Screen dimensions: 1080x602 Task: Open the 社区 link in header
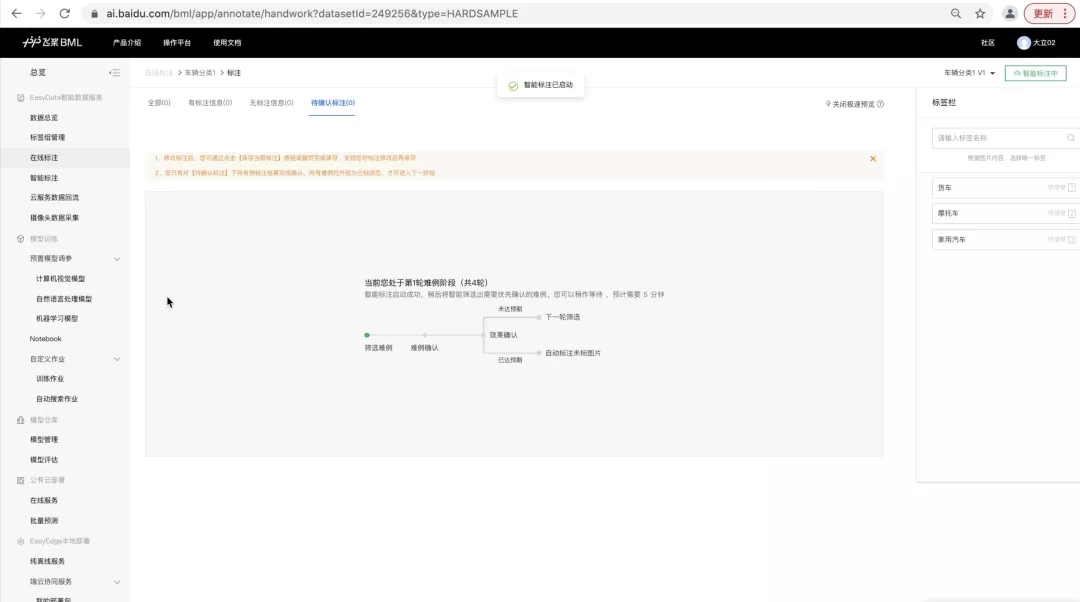tap(988, 43)
